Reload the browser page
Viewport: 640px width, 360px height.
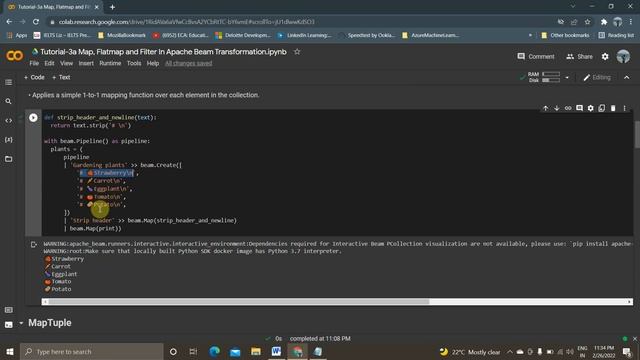coord(36,22)
